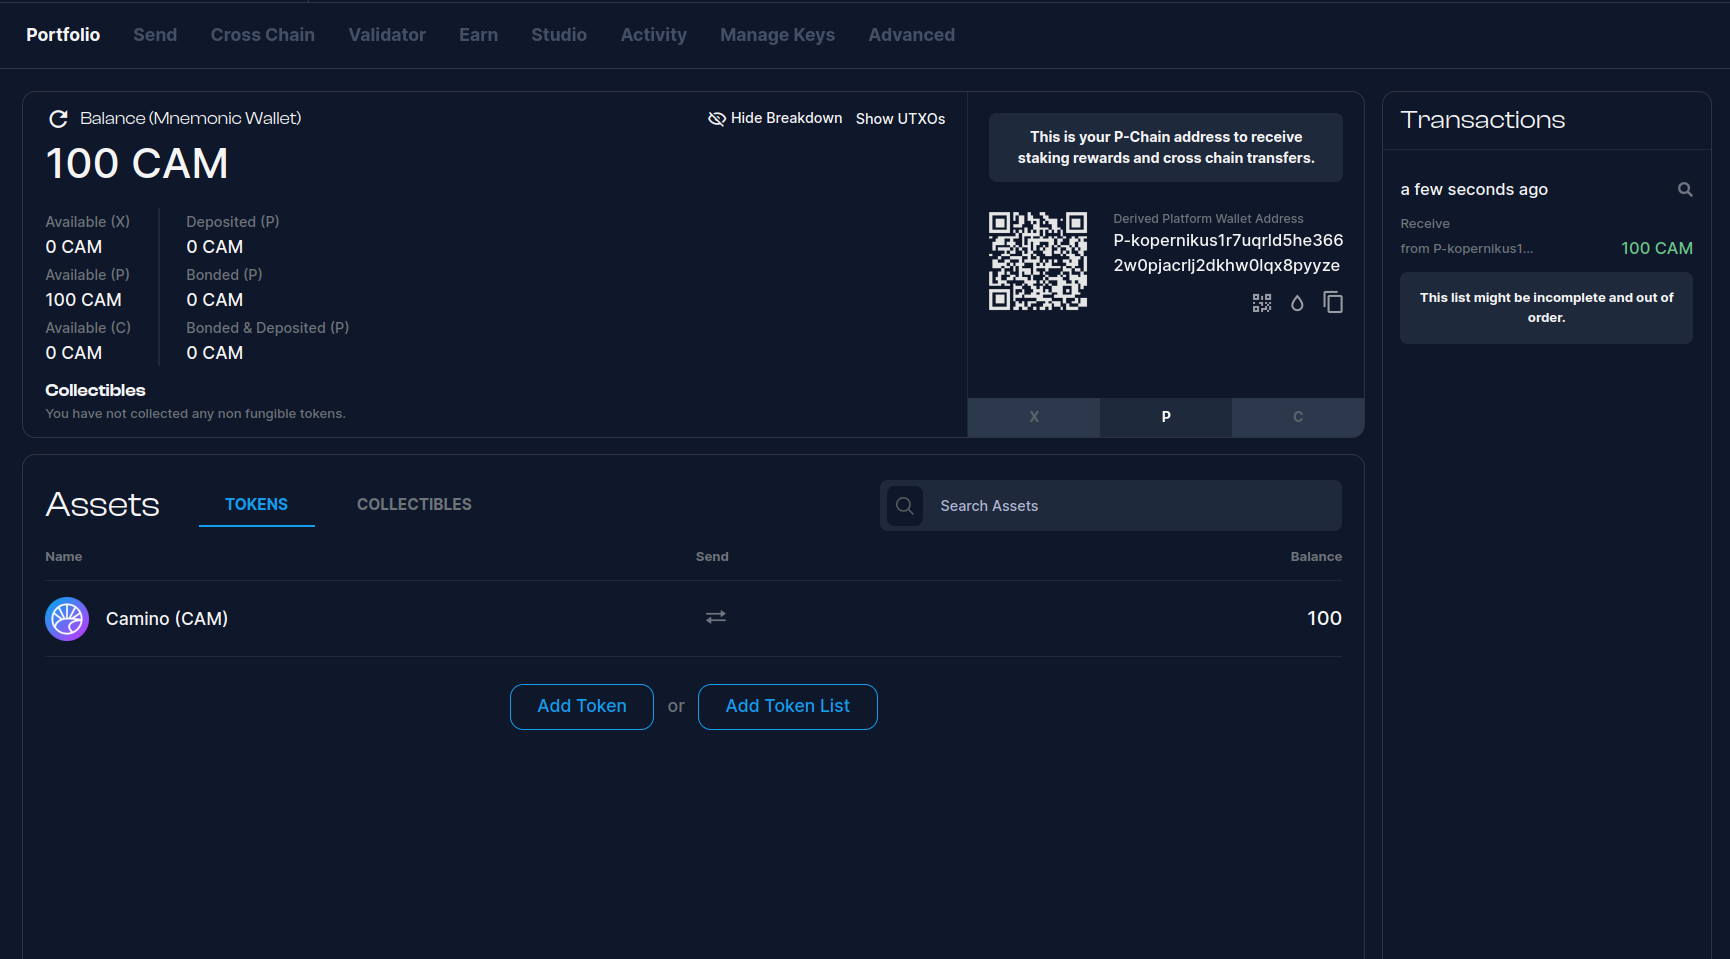
Task: Click the Camino send arrows icon
Action: (716, 618)
